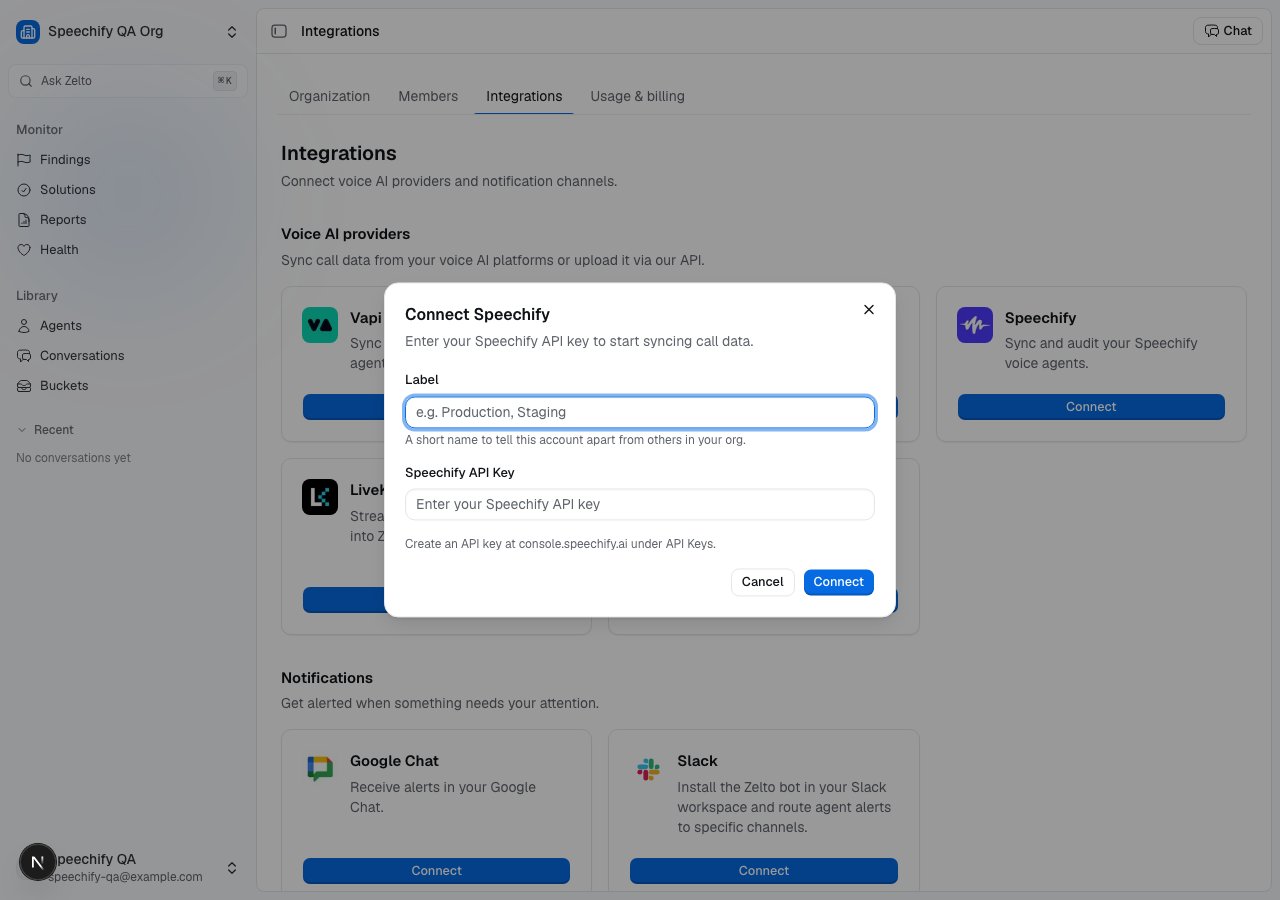Screen dimensions: 1280x900
Task: Close the Connect Speechify dialog
Action: (x=869, y=310)
